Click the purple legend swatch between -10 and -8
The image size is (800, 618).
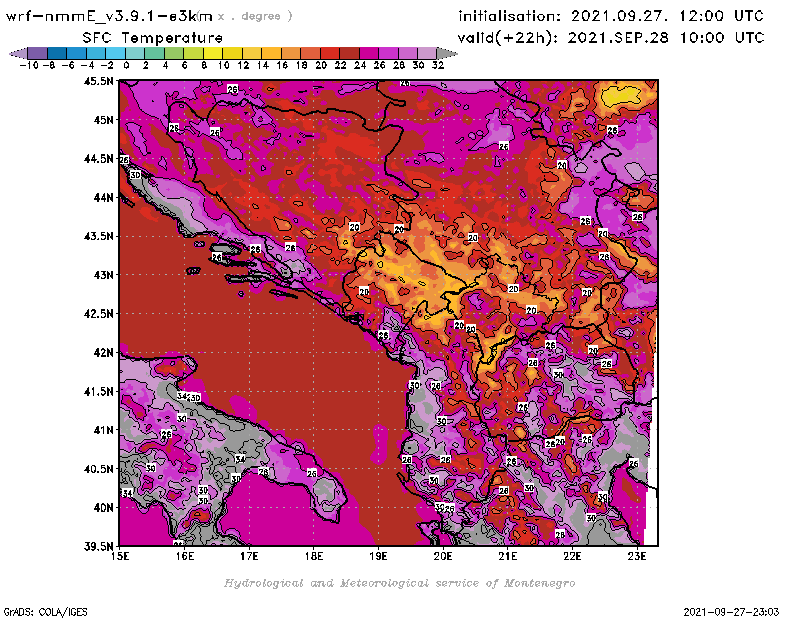coord(38,53)
